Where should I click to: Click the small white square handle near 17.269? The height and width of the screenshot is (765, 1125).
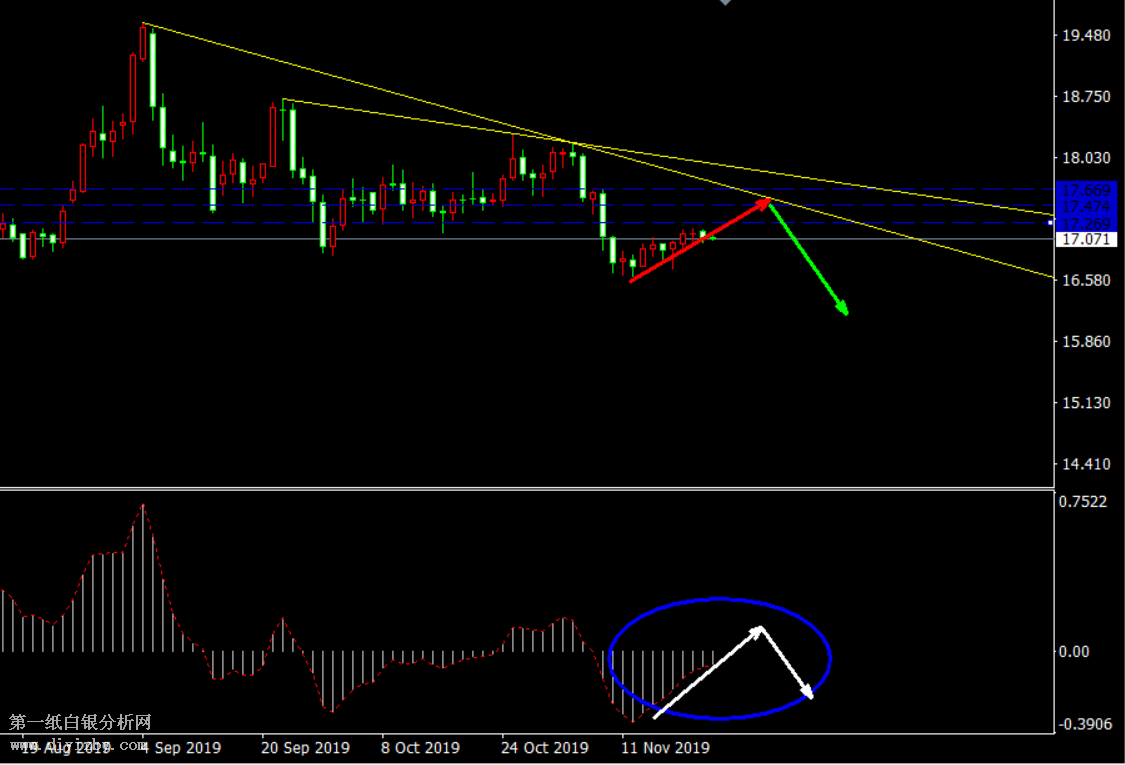pos(1050,222)
